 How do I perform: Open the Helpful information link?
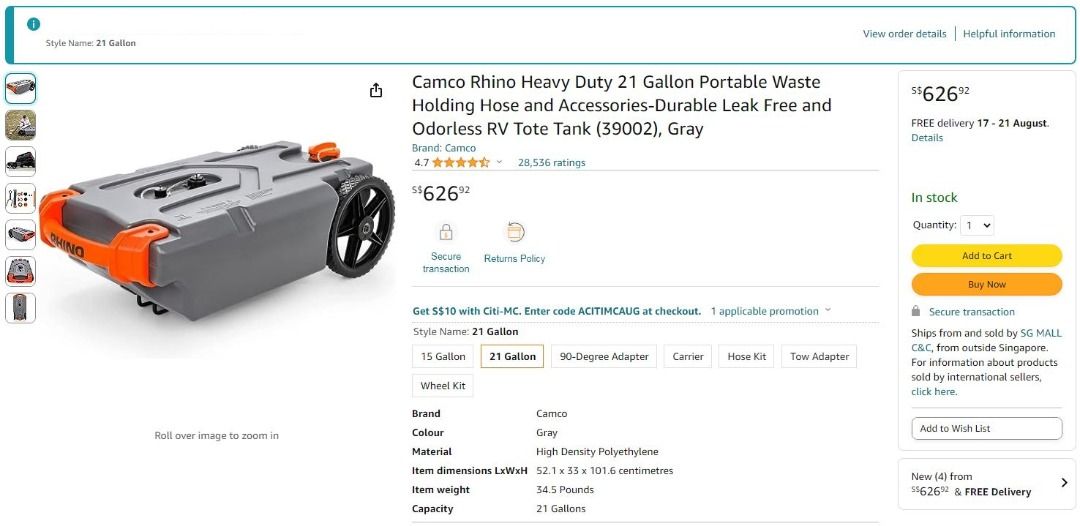pos(1009,34)
